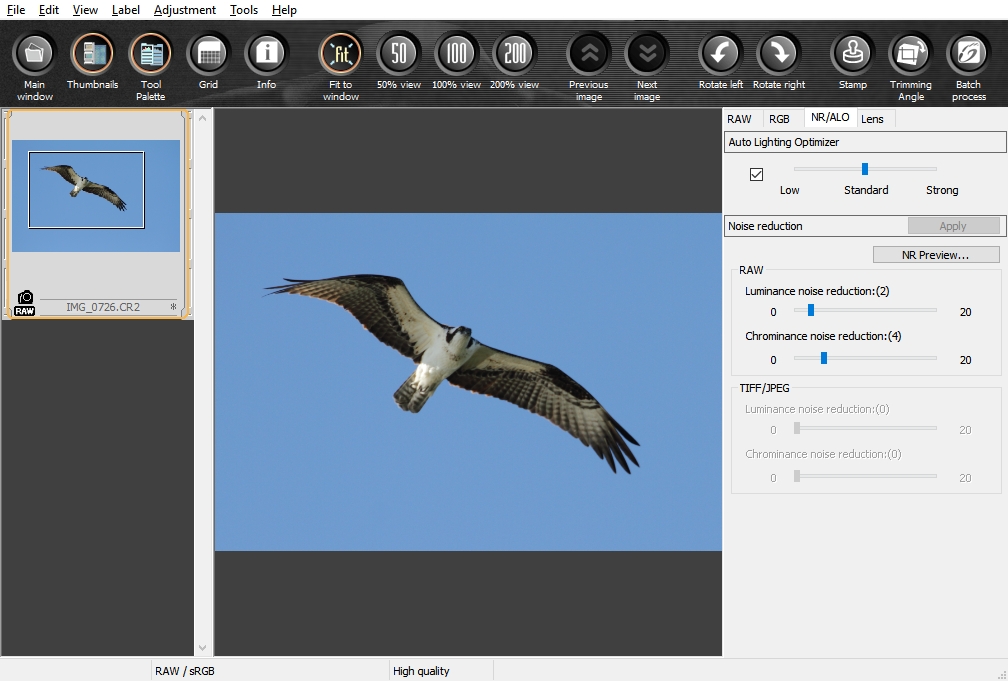Toggle the Tool Palette panel
1008x681 pixels.
(x=151, y=55)
